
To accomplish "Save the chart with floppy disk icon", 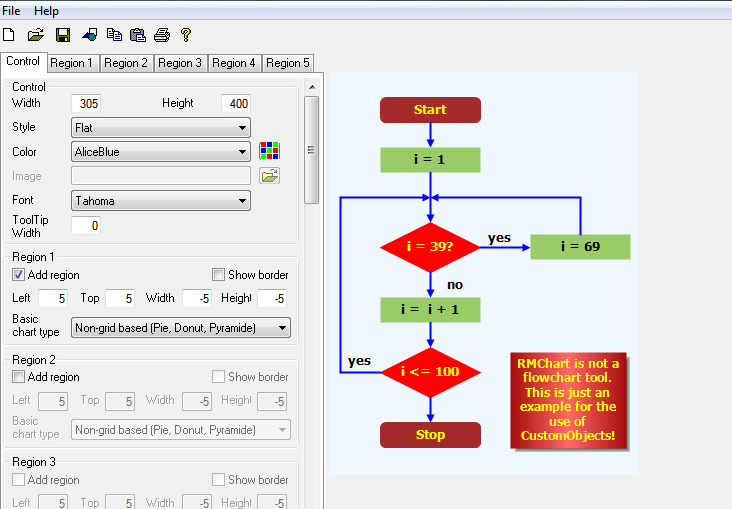I will tap(63, 35).
